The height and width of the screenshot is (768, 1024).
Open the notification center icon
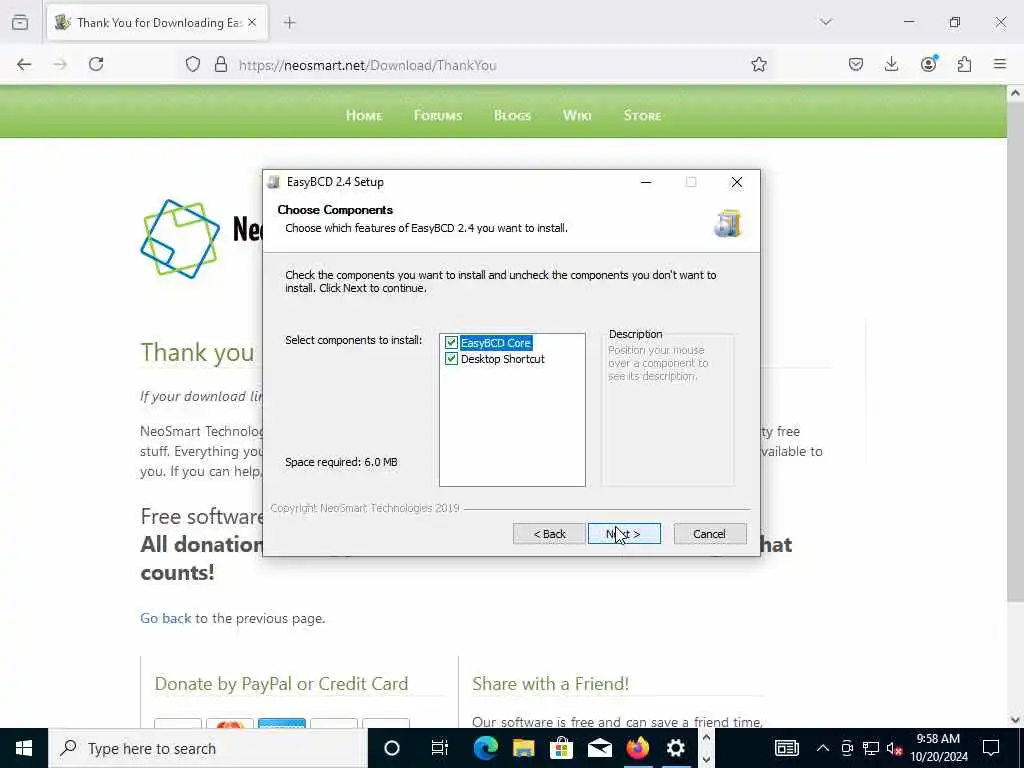(991, 748)
